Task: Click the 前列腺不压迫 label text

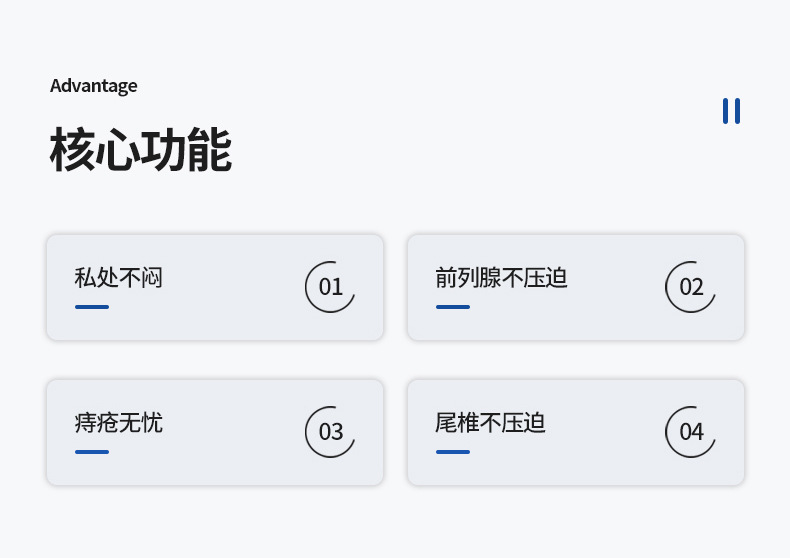Action: pos(501,277)
